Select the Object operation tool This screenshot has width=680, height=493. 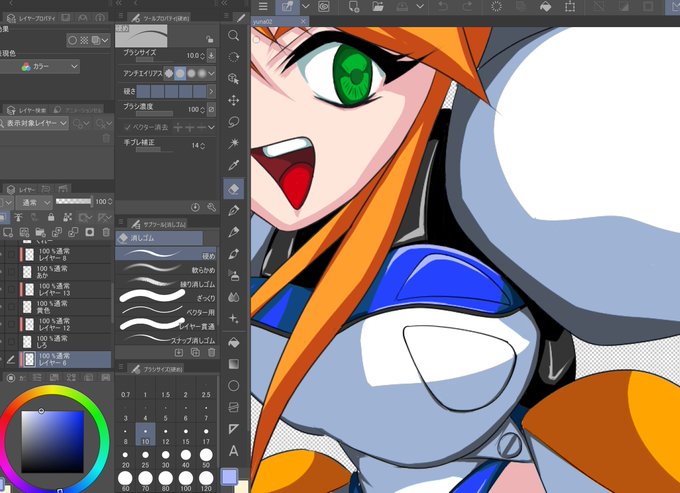point(233,79)
